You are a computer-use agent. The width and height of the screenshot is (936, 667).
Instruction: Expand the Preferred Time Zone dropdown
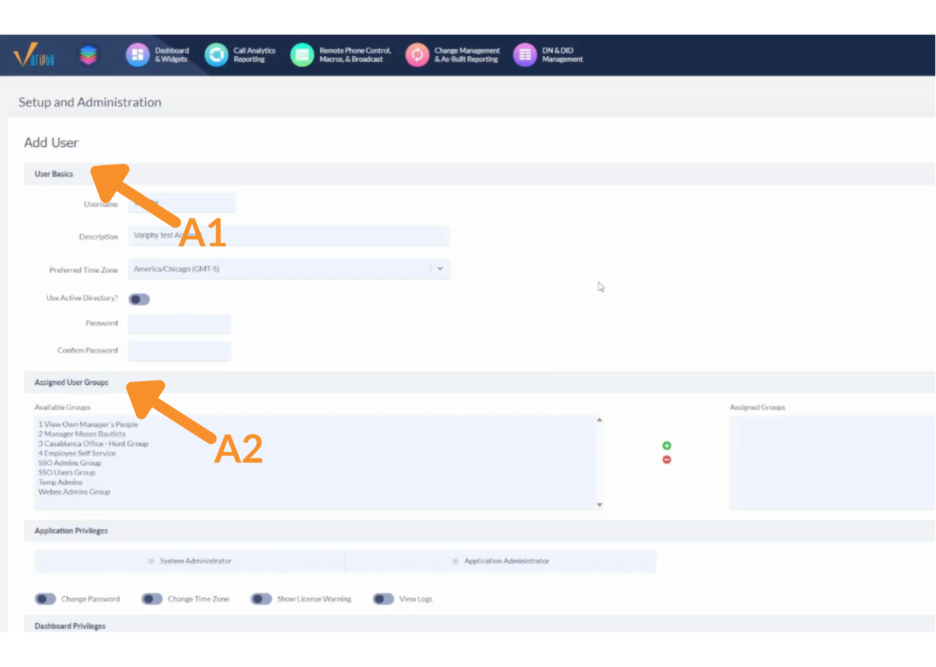[440, 269]
